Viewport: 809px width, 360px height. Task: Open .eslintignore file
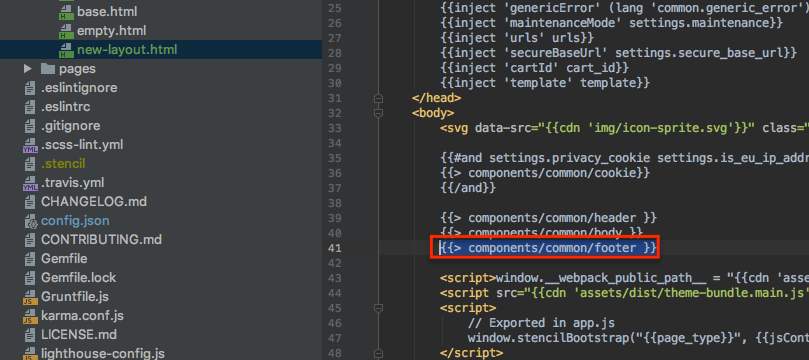79,88
